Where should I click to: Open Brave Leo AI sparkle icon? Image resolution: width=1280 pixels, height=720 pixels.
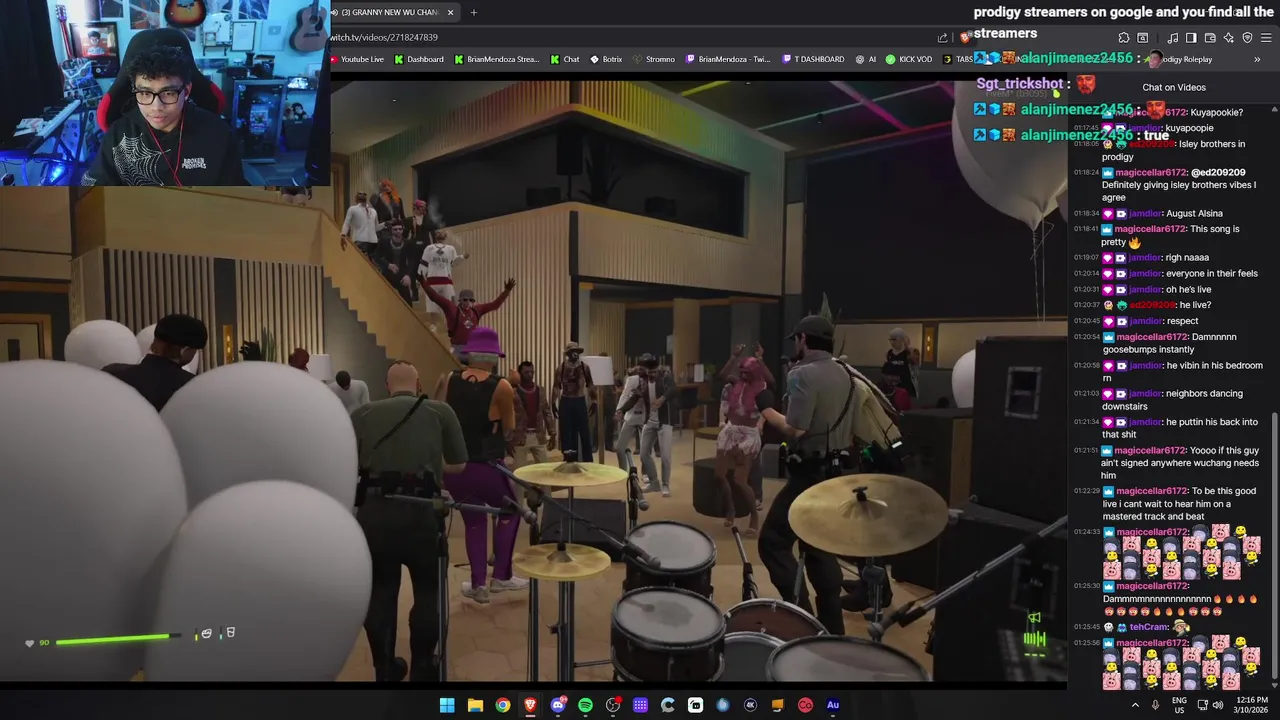click(1229, 38)
